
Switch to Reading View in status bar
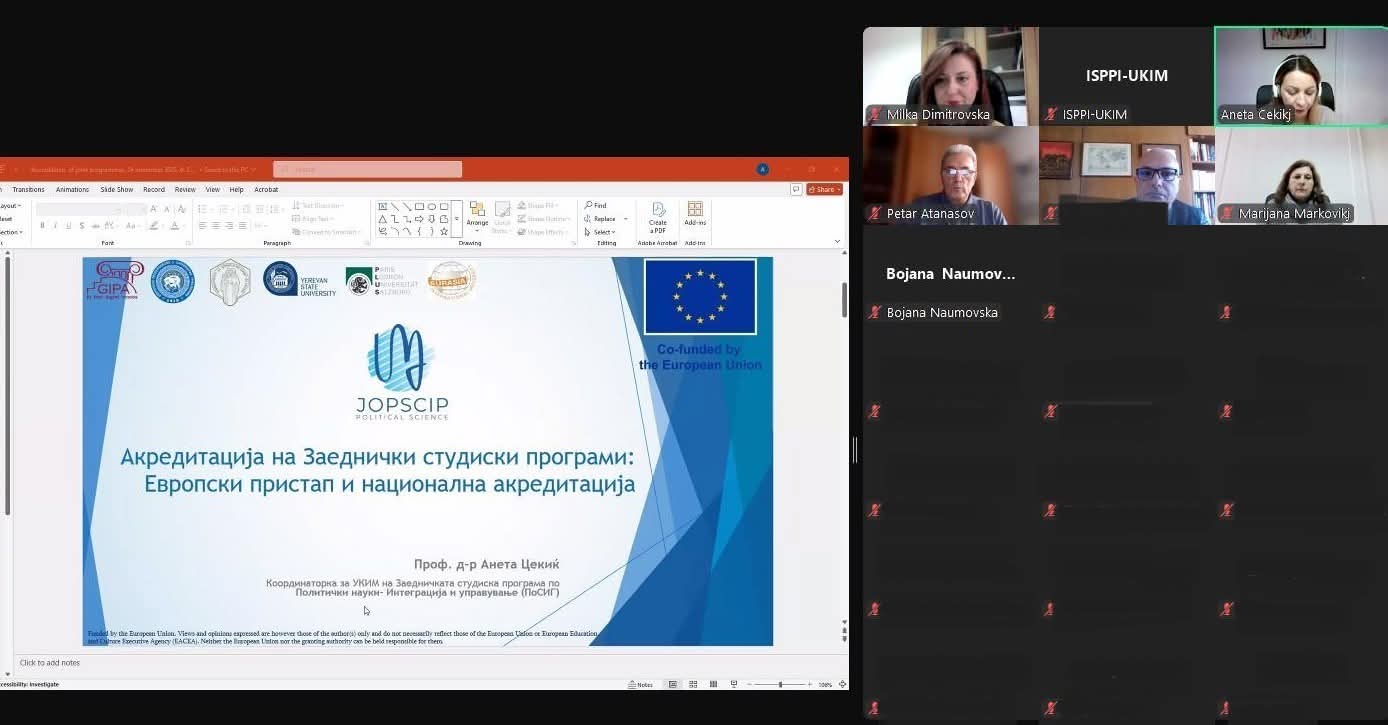pyautogui.click(x=713, y=684)
